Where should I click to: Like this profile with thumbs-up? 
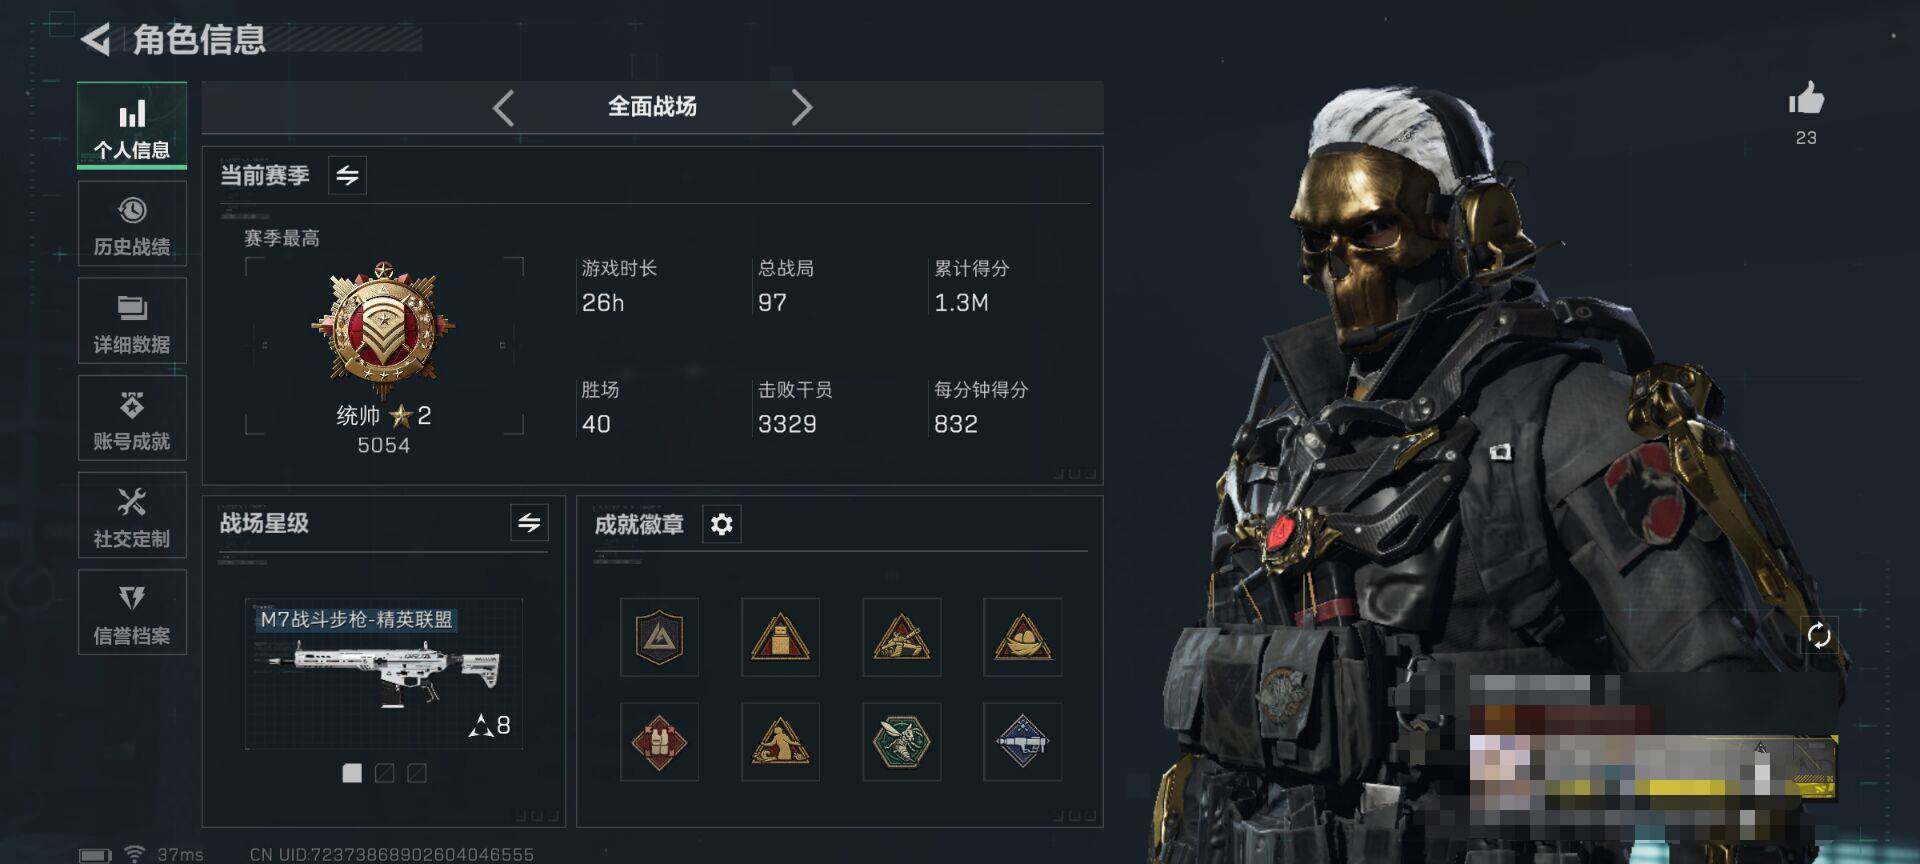[x=1806, y=99]
